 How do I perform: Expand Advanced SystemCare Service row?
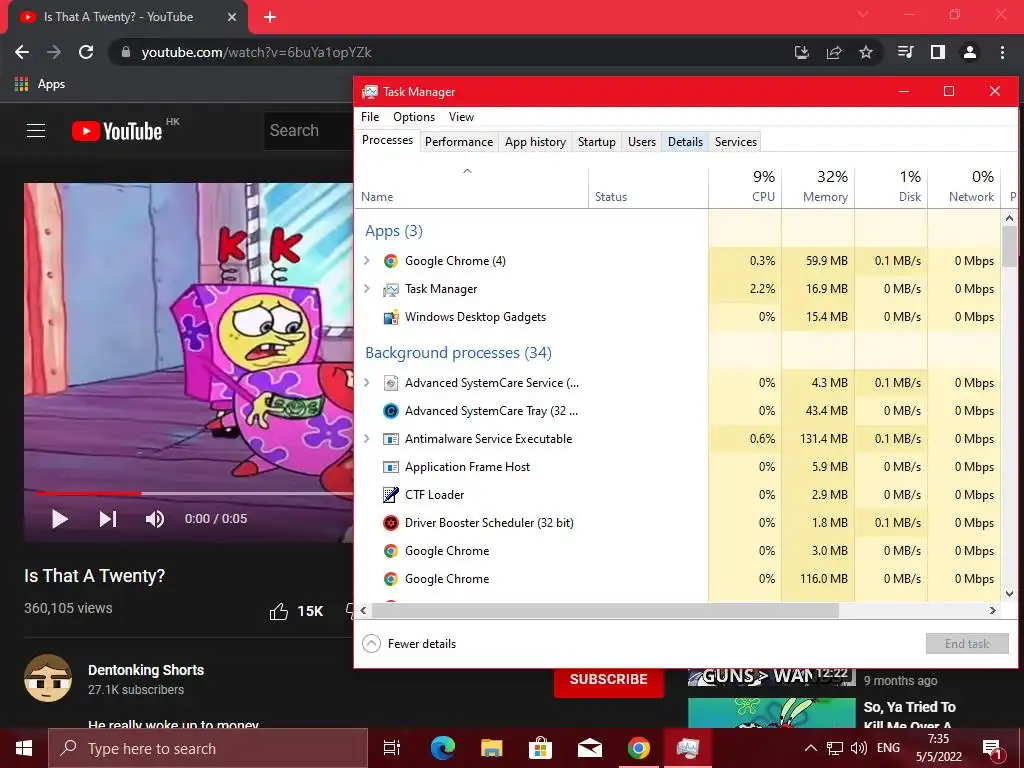pyautogui.click(x=367, y=383)
